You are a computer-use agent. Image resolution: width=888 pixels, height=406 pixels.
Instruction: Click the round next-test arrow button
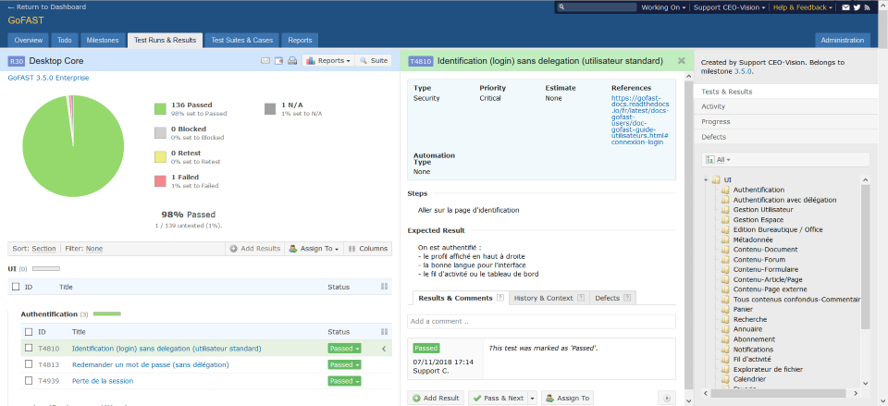pyautogui.click(x=667, y=398)
